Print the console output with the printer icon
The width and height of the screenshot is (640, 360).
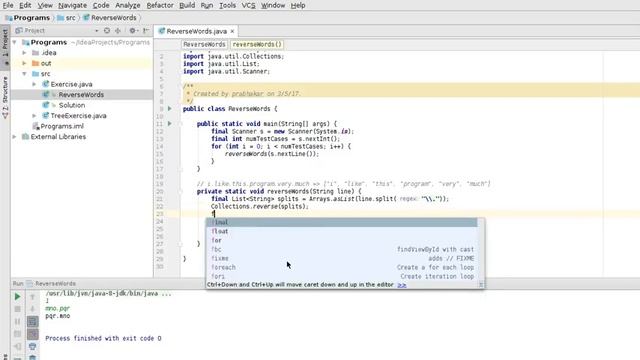33,347
